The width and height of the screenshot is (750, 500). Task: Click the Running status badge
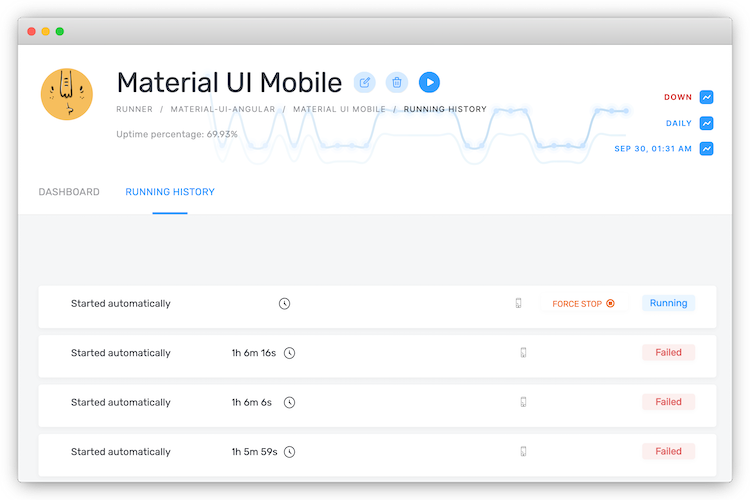click(x=668, y=303)
